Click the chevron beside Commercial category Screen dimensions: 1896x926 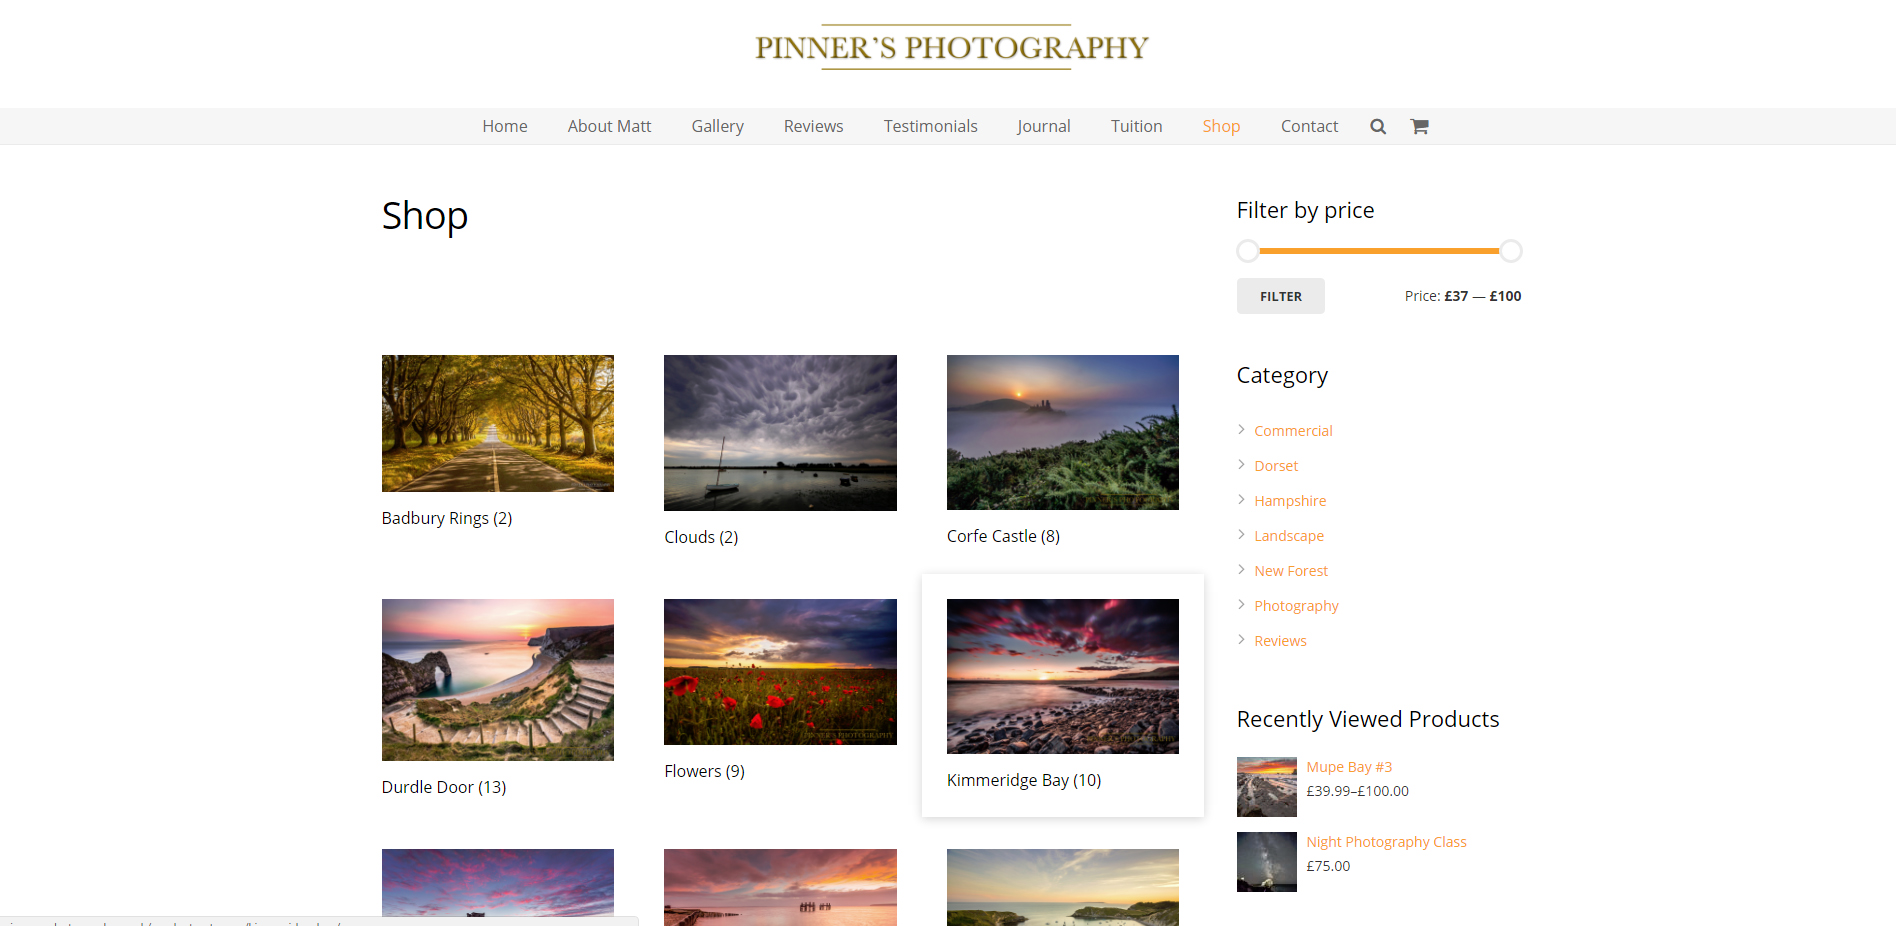click(x=1241, y=430)
